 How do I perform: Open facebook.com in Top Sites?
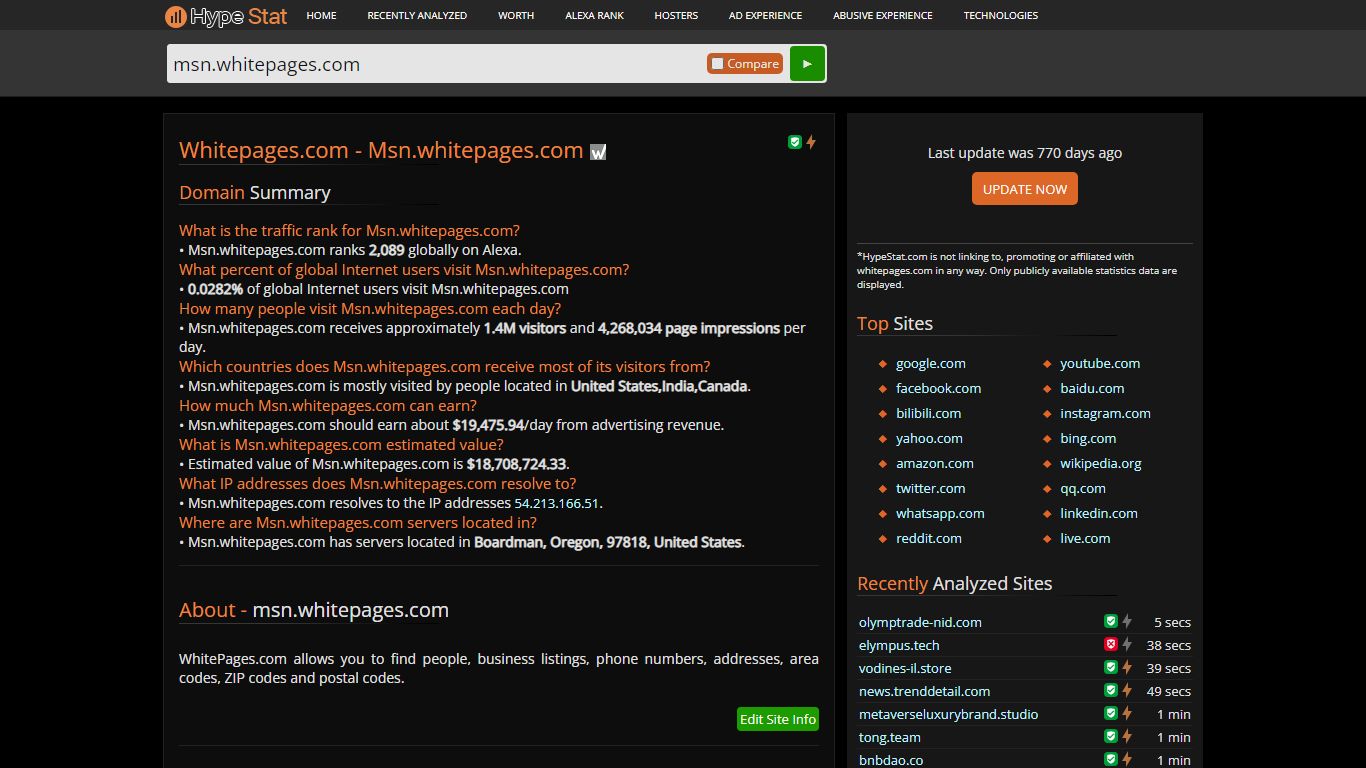pos(938,388)
